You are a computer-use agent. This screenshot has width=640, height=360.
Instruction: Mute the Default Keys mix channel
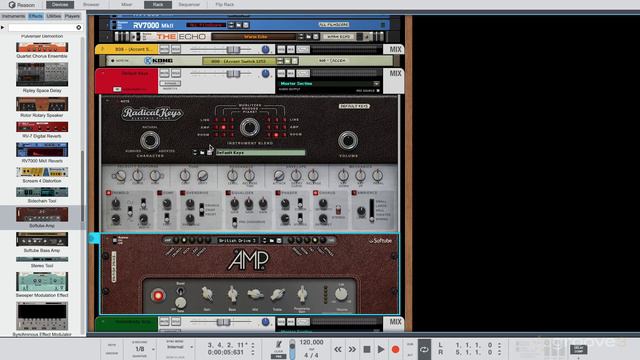(x=164, y=73)
